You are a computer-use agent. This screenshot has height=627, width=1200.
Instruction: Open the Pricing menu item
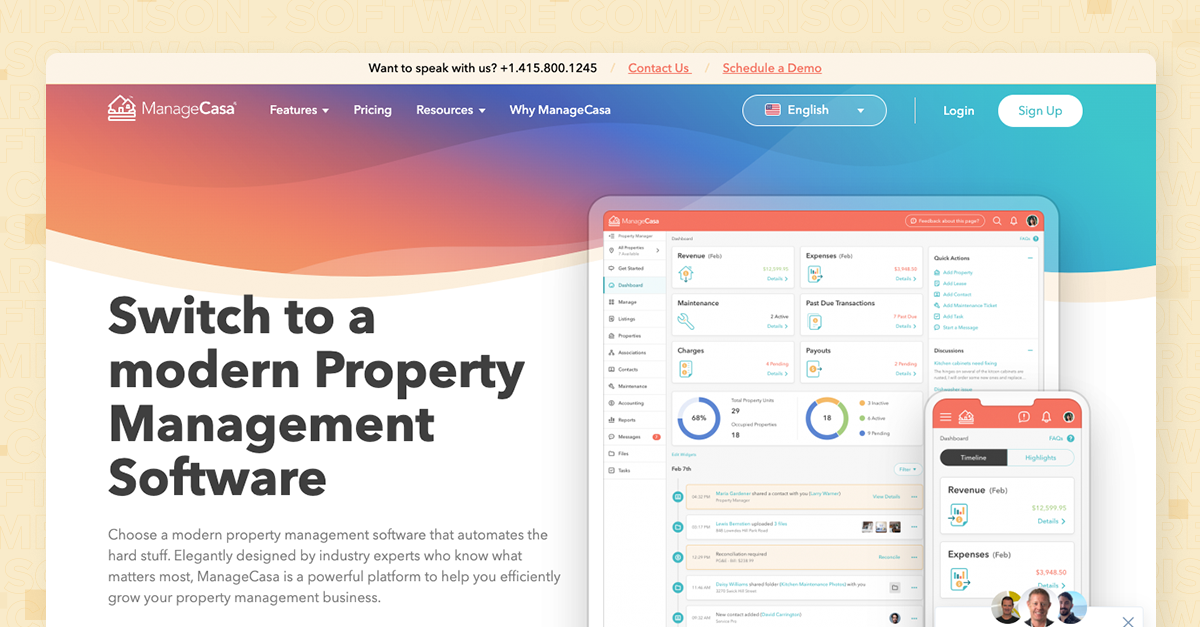pos(372,110)
